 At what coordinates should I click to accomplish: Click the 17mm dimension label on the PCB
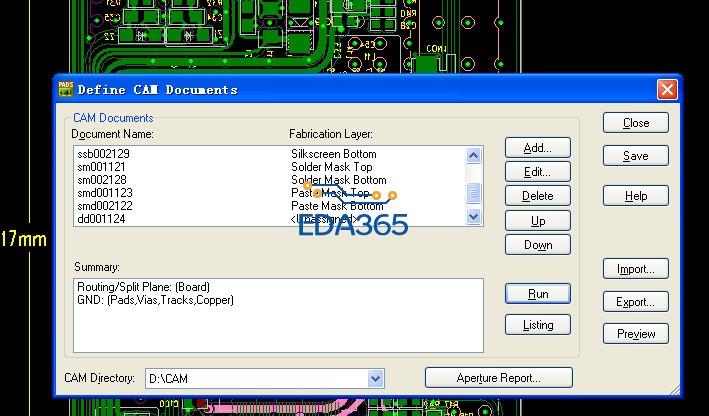click(24, 239)
